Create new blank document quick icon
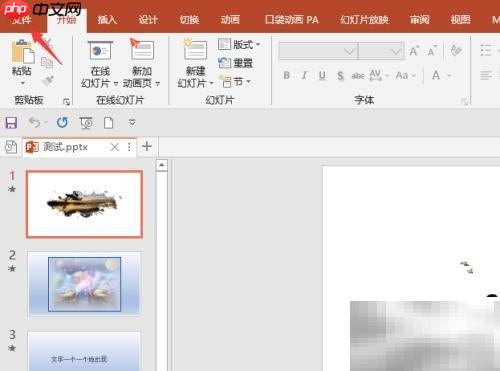 click(x=109, y=123)
